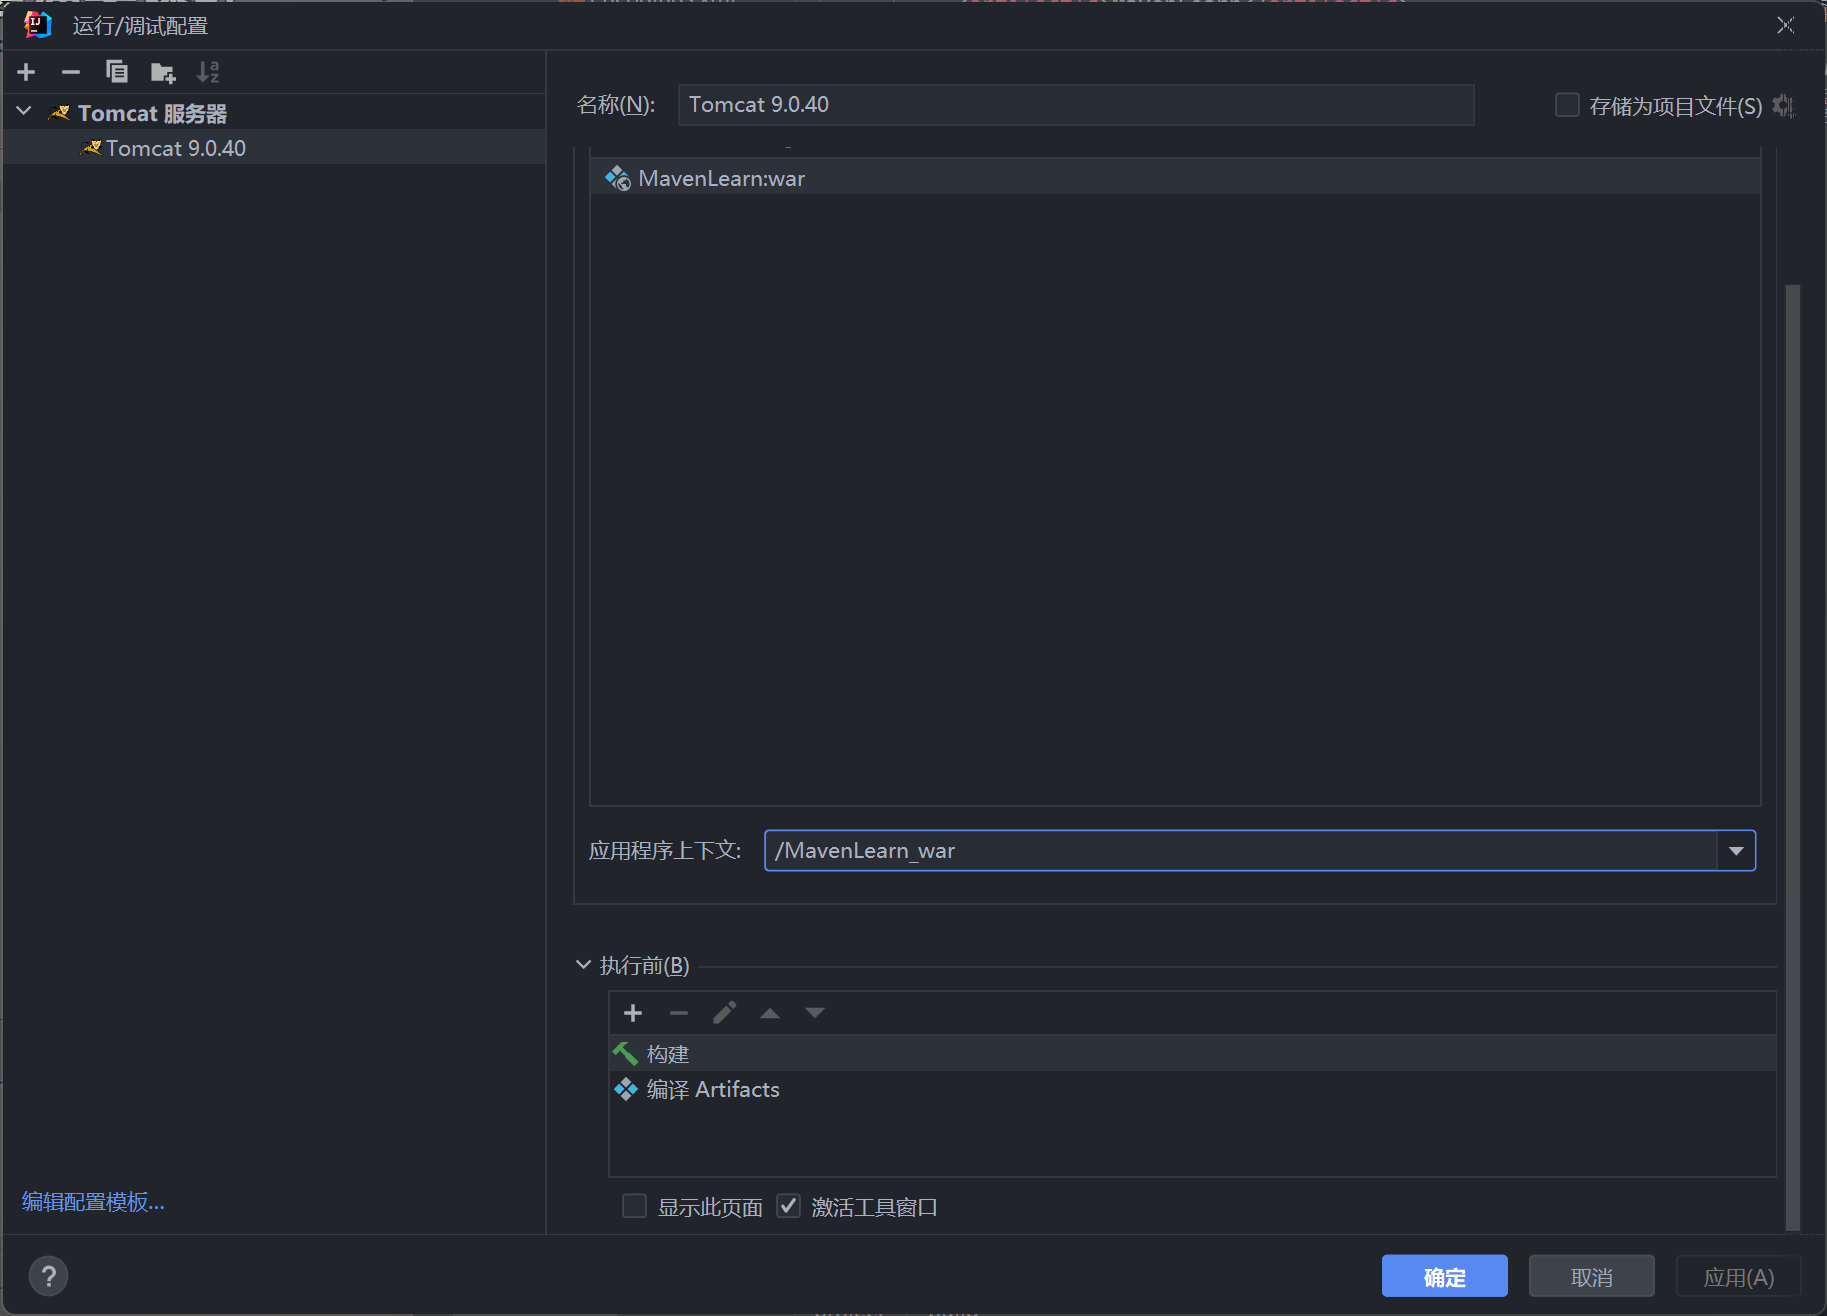1827x1316 pixels.
Task: Uncheck the 激活工具窗口 checkbox
Action: 789,1206
